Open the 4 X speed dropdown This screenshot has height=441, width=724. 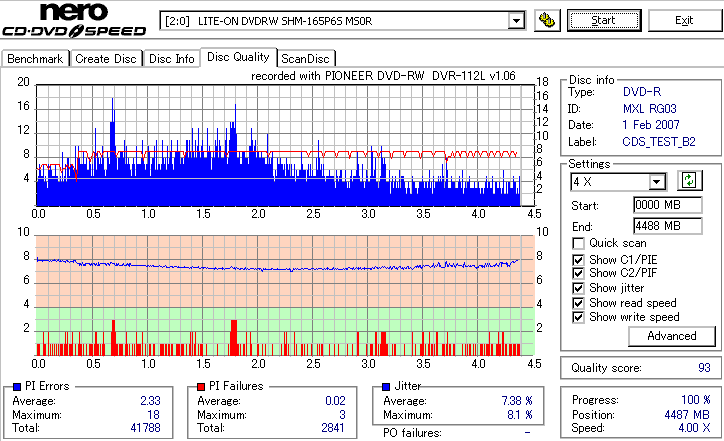(x=656, y=182)
